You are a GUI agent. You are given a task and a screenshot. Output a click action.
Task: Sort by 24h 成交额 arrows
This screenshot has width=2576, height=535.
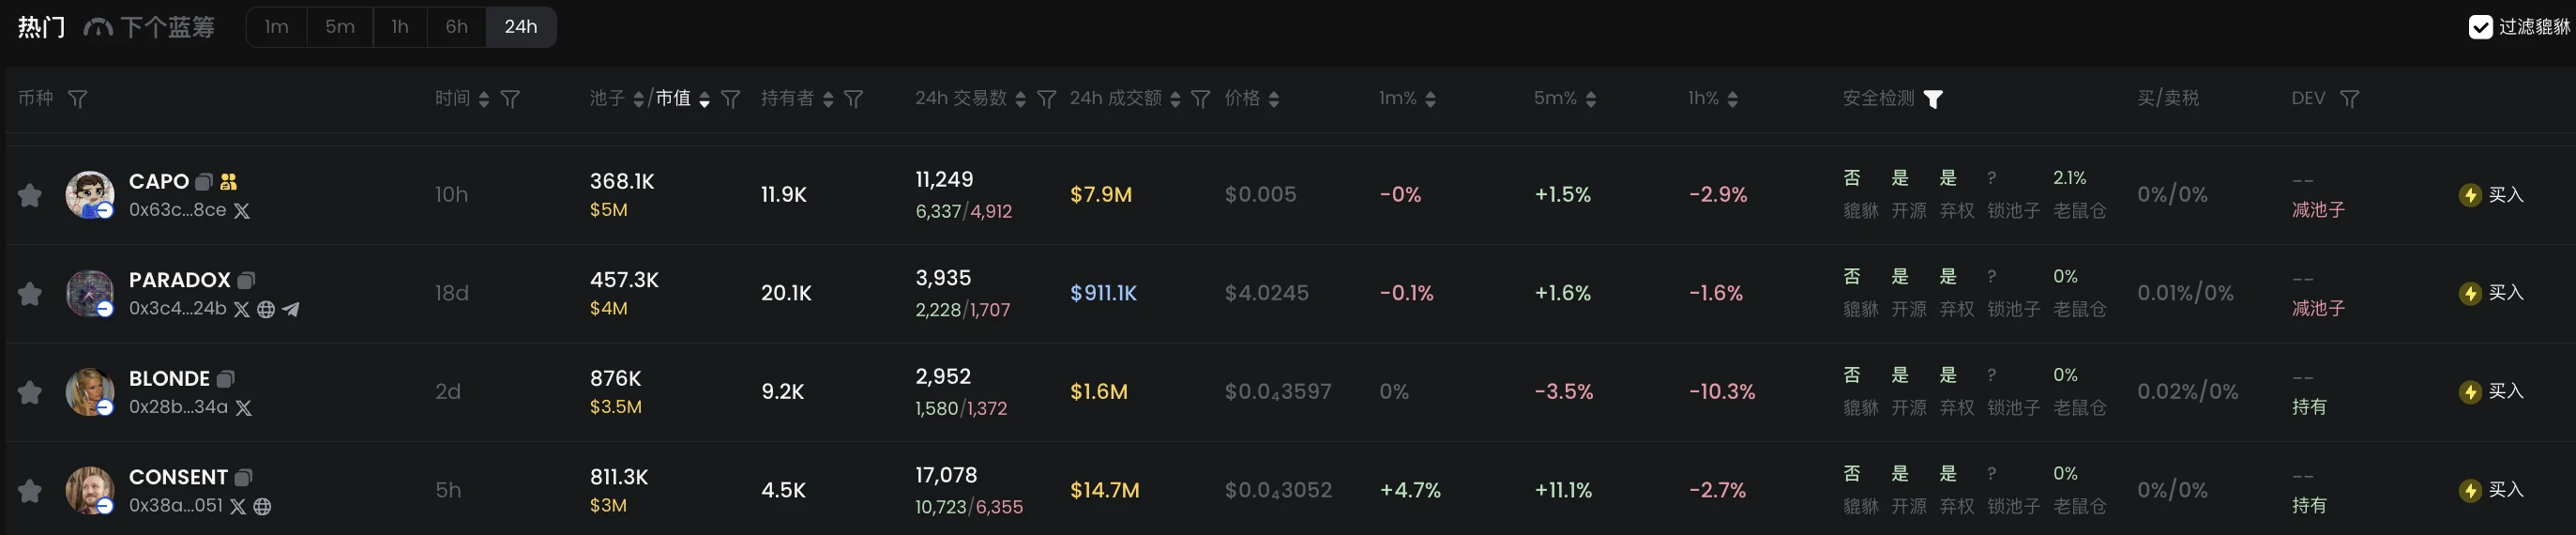tap(1175, 99)
